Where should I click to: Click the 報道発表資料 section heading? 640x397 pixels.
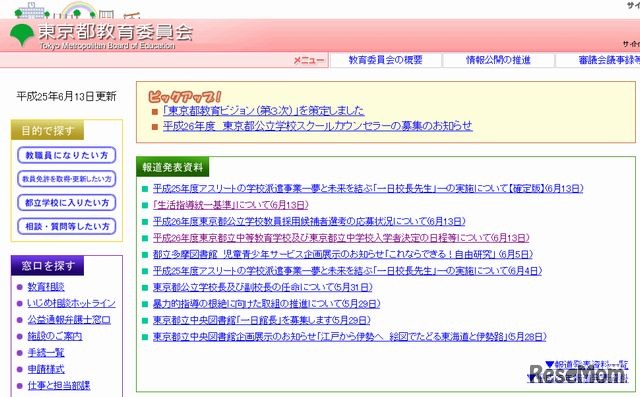[172, 167]
